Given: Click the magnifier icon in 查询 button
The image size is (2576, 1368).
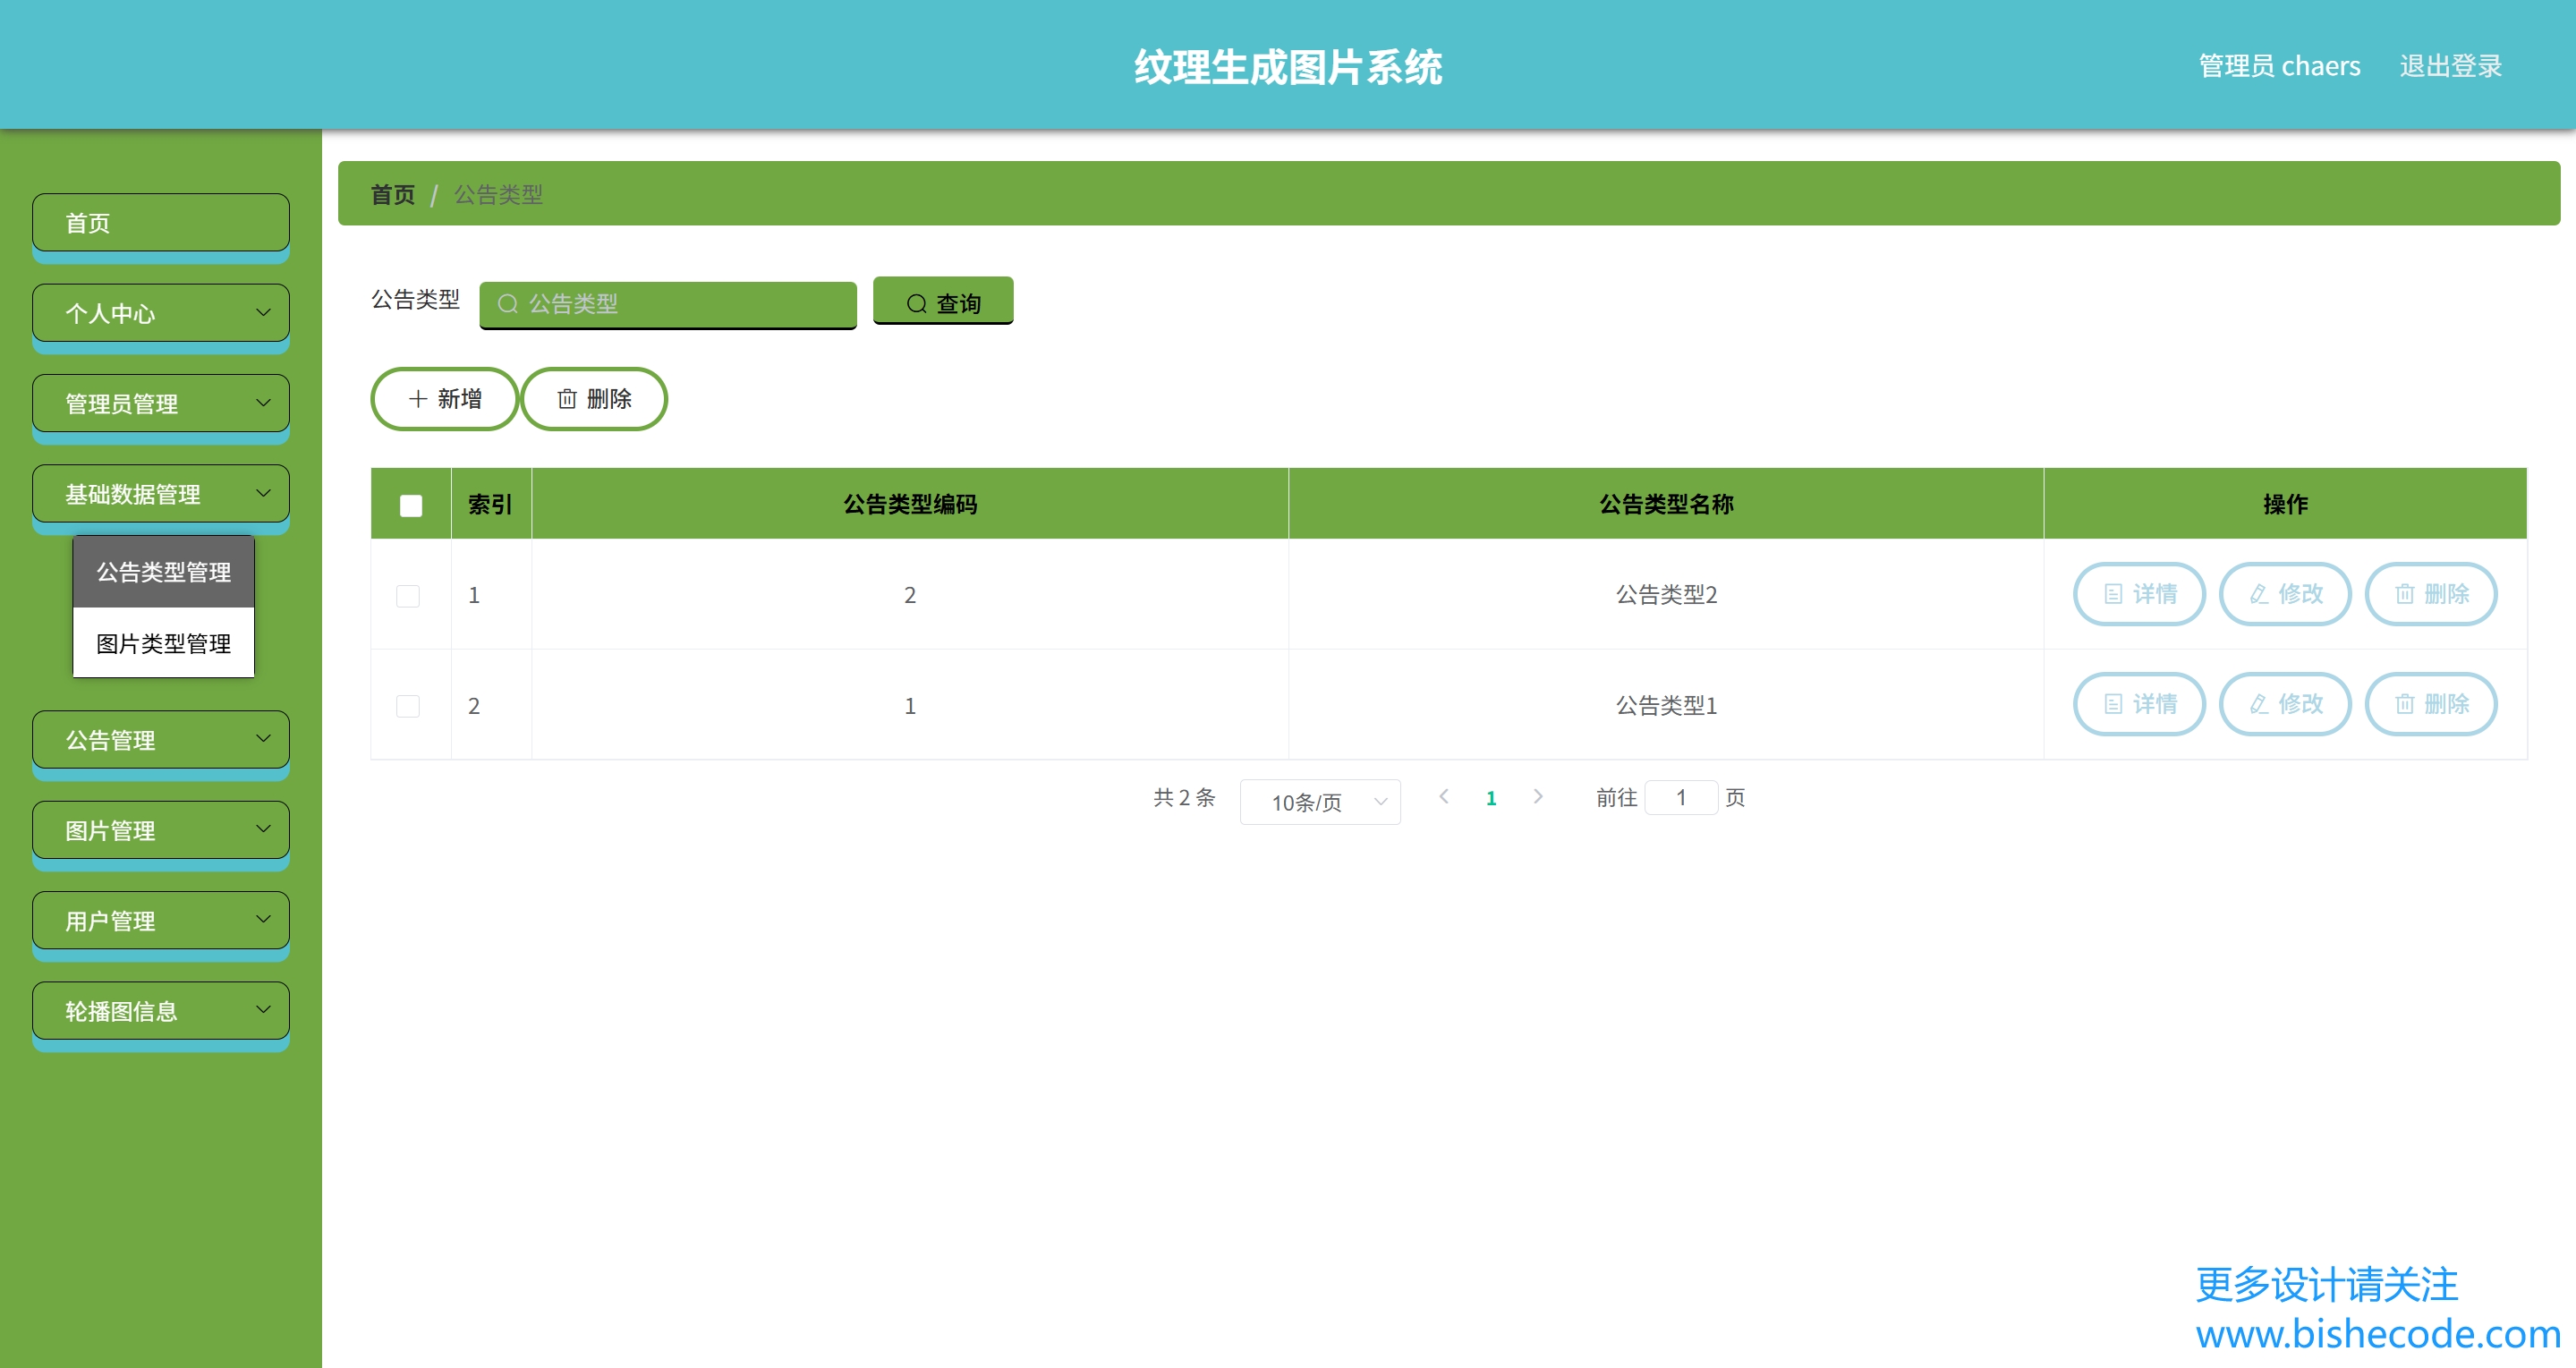Looking at the screenshot, I should (916, 303).
